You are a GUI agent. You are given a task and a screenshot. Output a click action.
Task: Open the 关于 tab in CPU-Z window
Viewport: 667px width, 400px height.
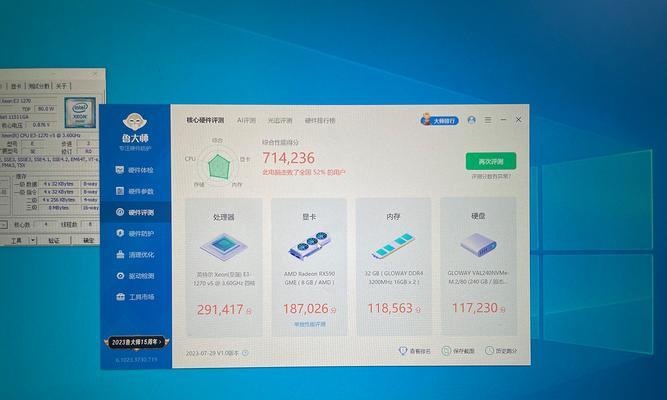point(61,86)
